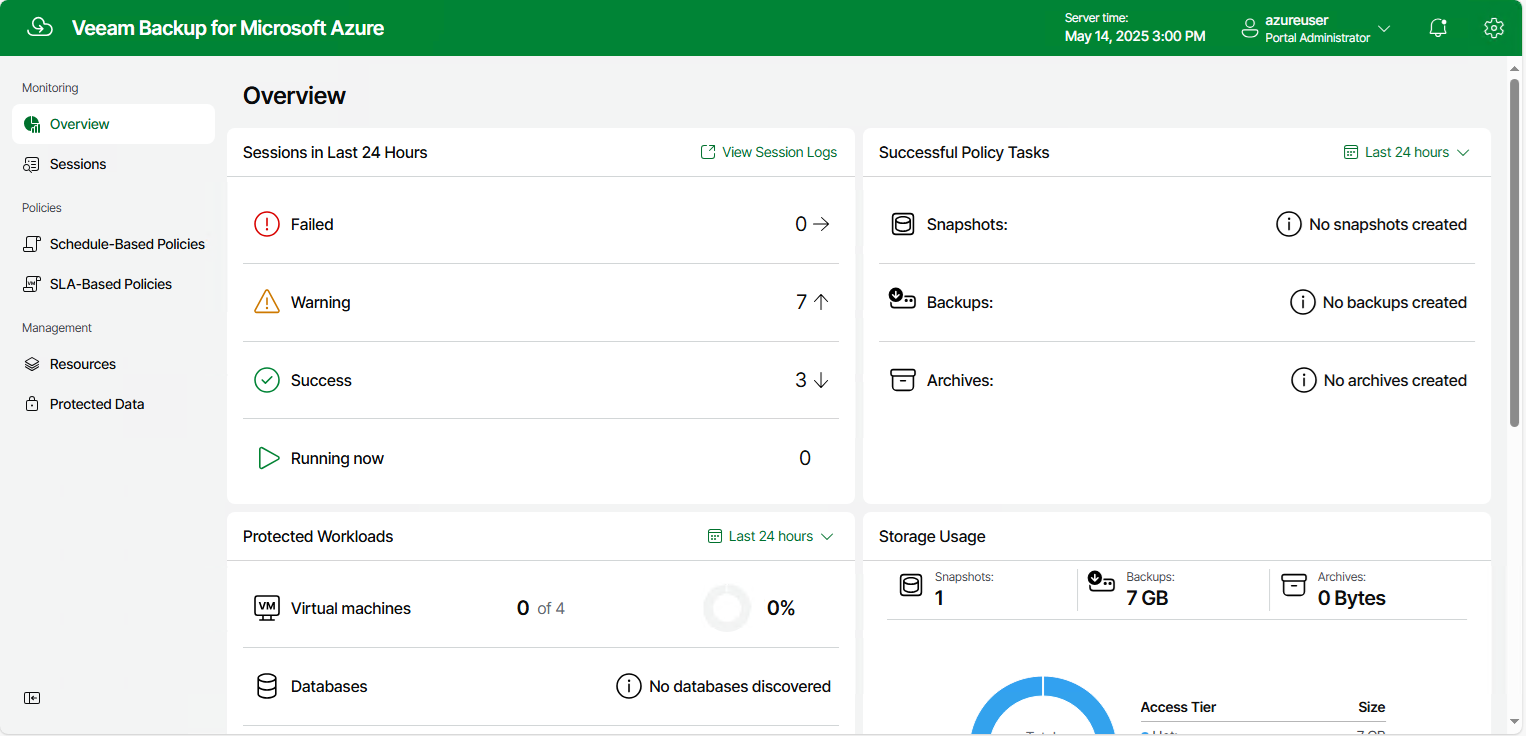Image resolution: width=1526 pixels, height=736 pixels.
Task: Click the 0 Bytes archives value
Action: [1352, 598]
